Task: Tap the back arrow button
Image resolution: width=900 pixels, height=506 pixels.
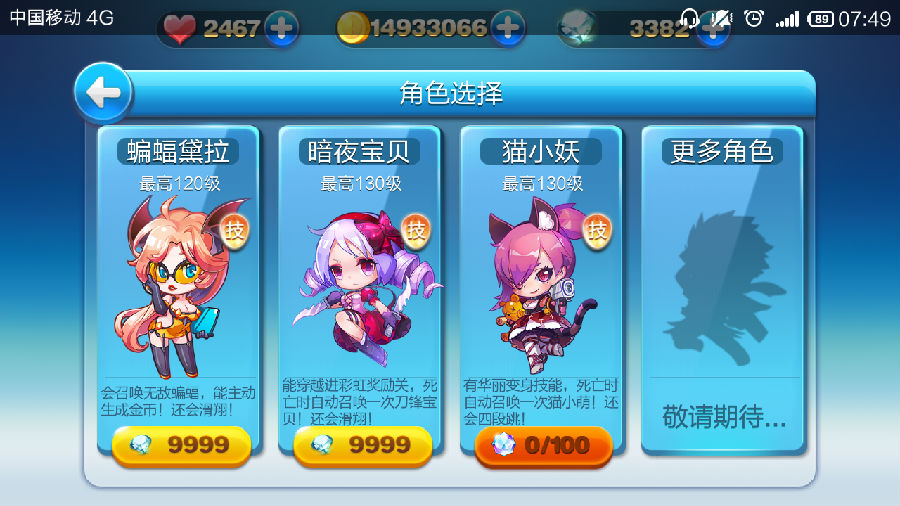Action: [x=103, y=92]
